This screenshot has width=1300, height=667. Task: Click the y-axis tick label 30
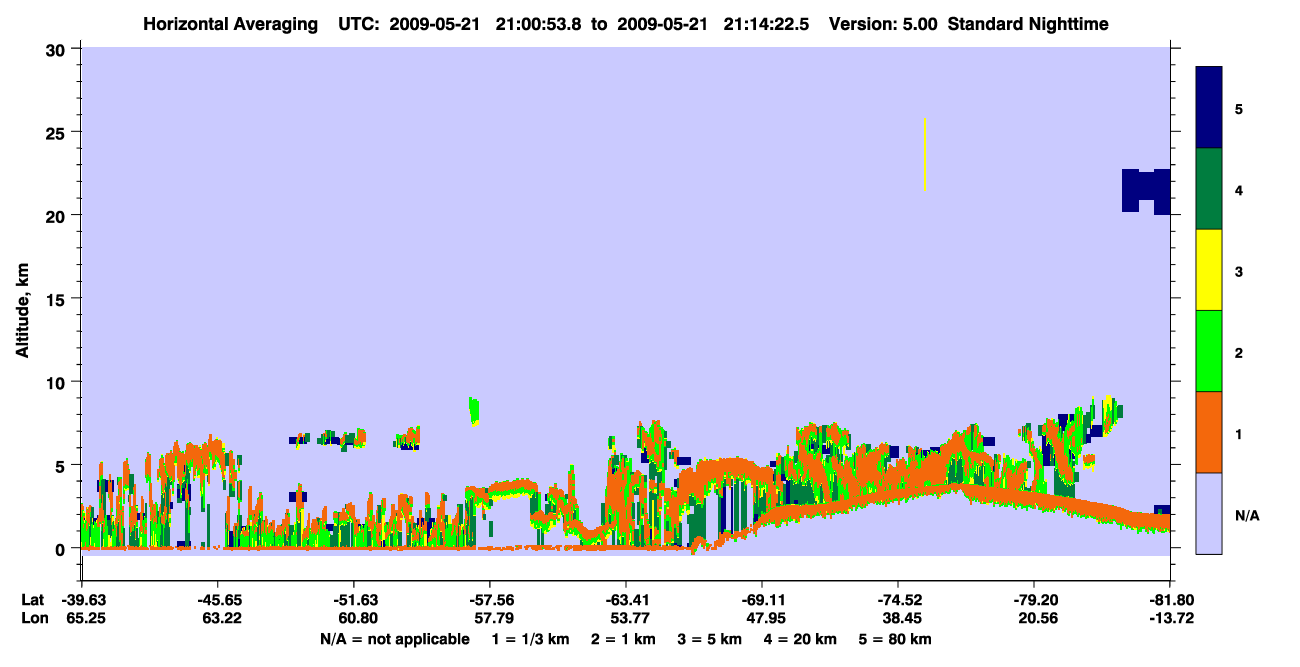tap(58, 49)
